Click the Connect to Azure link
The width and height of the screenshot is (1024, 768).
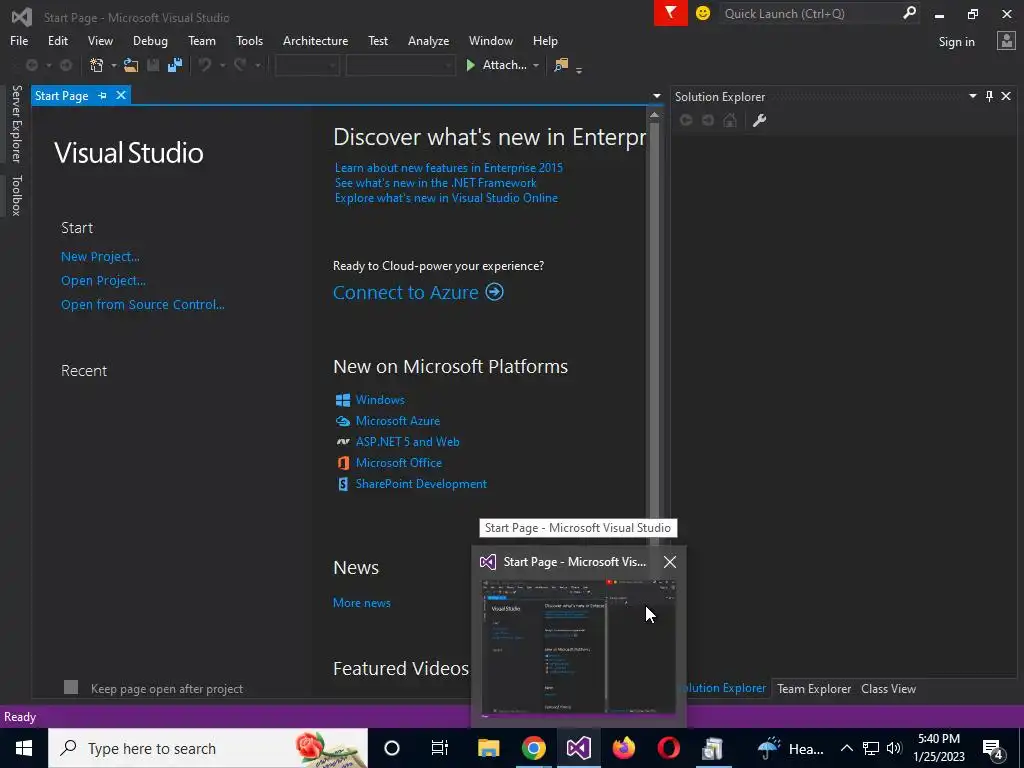coord(418,292)
